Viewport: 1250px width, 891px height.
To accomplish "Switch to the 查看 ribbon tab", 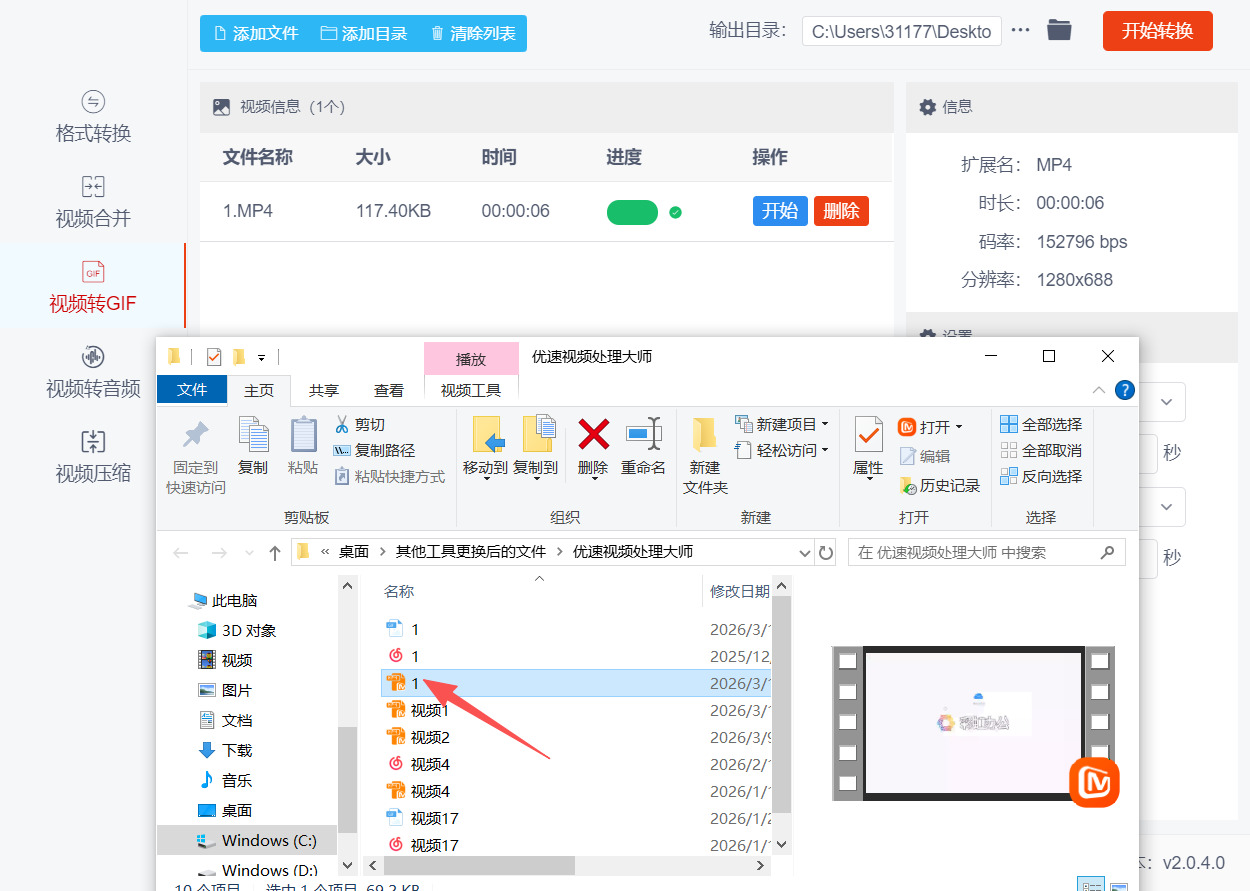I will [x=389, y=391].
